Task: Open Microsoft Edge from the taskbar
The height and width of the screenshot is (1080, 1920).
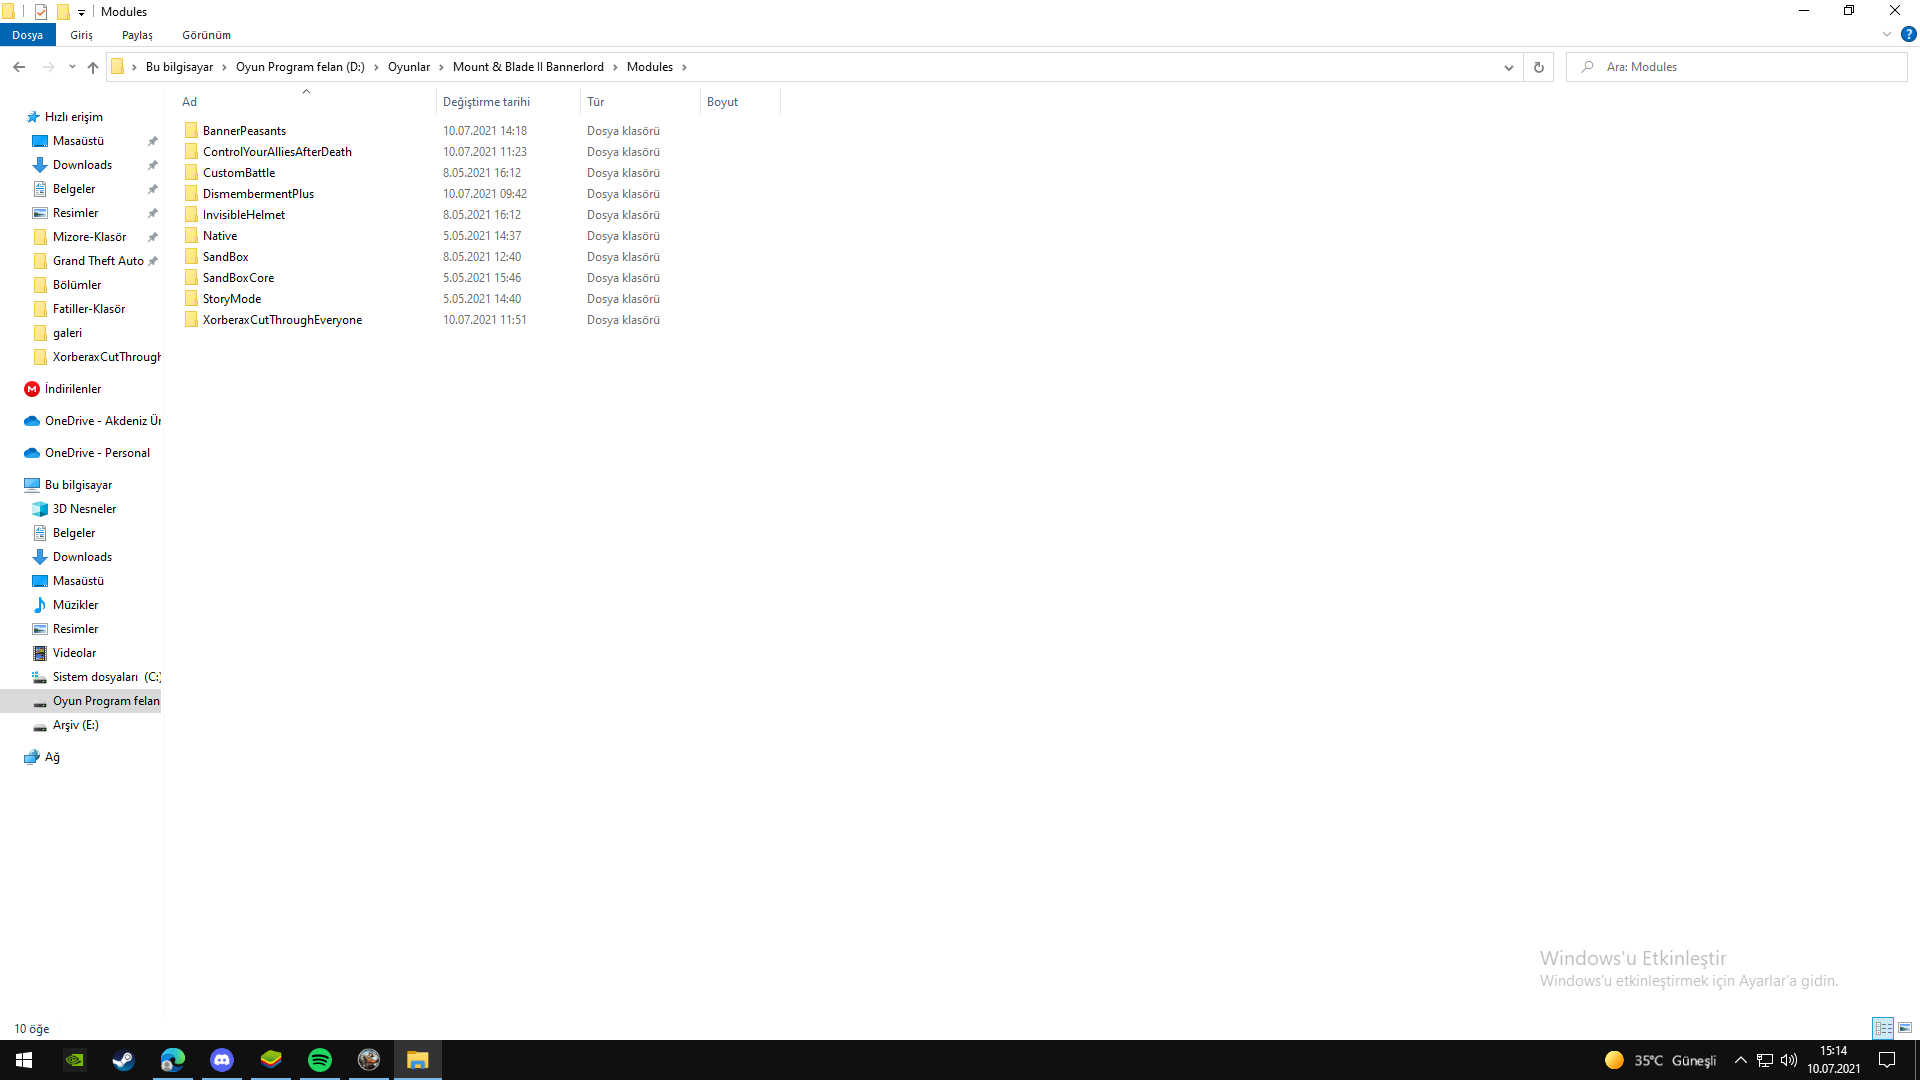Action: [172, 1060]
